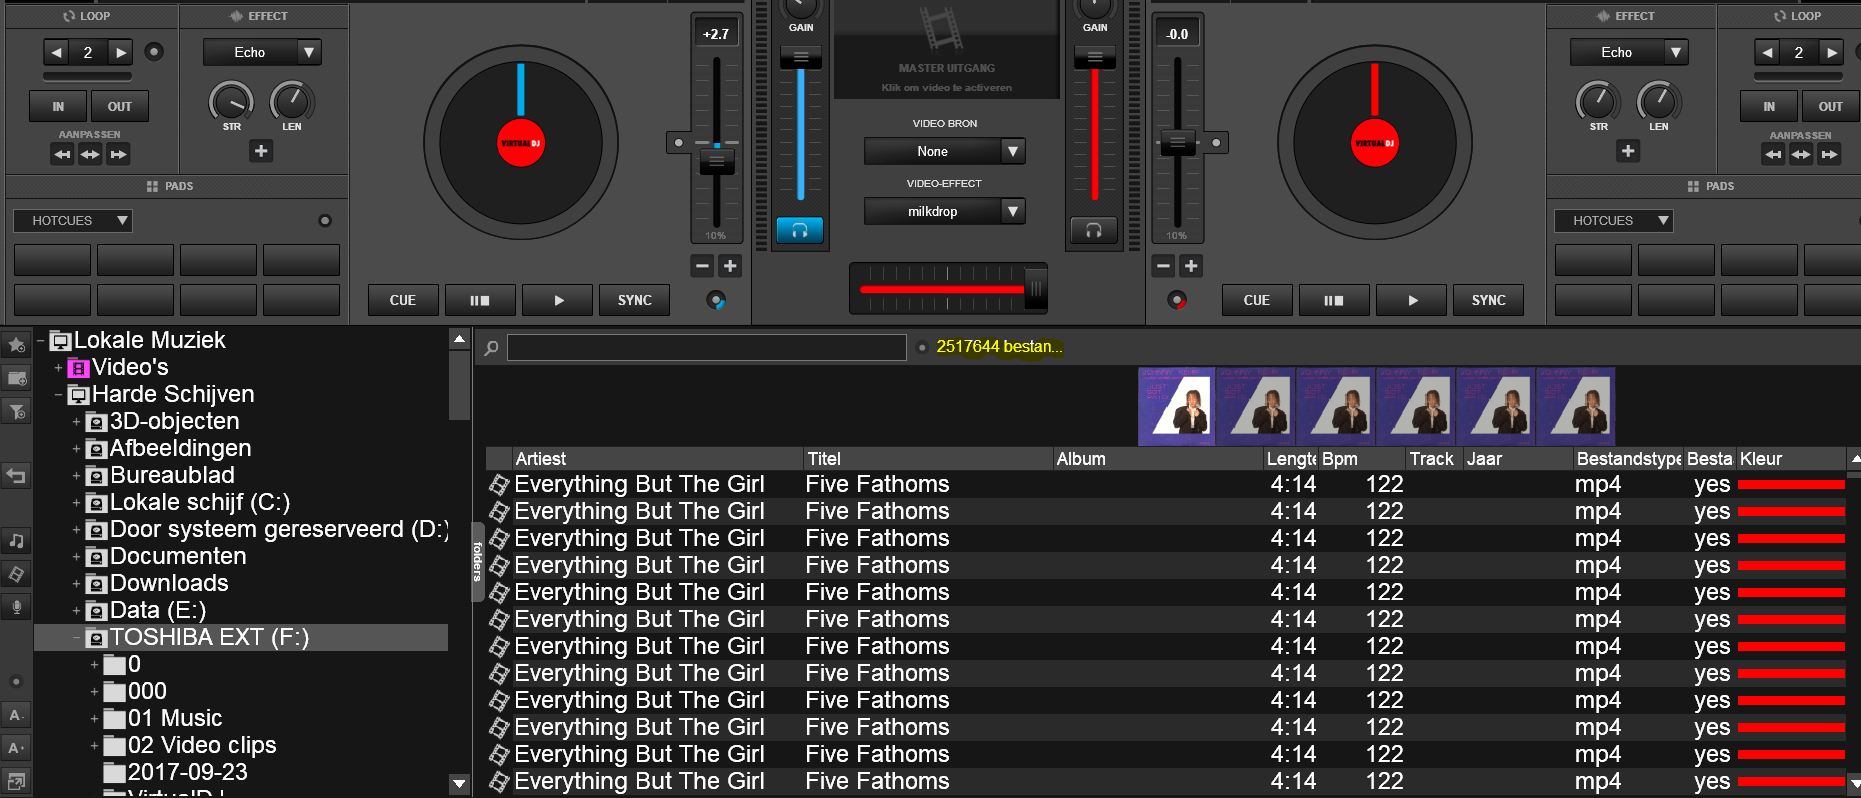The image size is (1861, 798).
Task: Toggle the left deck blue vinyl mode icon
Action: tap(716, 300)
